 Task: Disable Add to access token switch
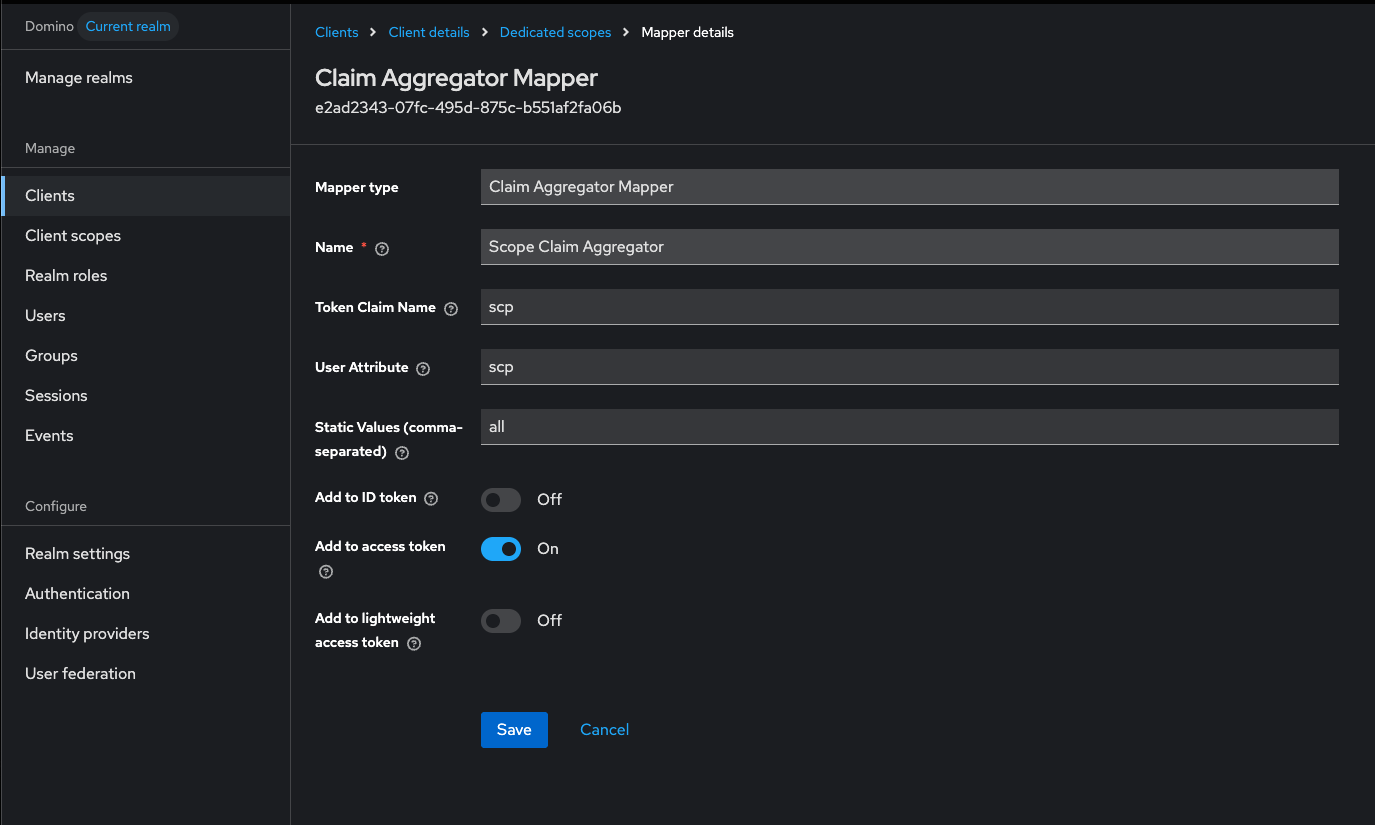point(501,548)
